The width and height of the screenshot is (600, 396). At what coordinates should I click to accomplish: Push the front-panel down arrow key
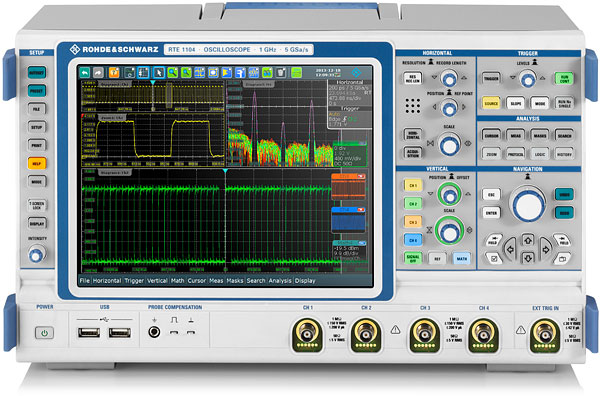[x=528, y=257]
